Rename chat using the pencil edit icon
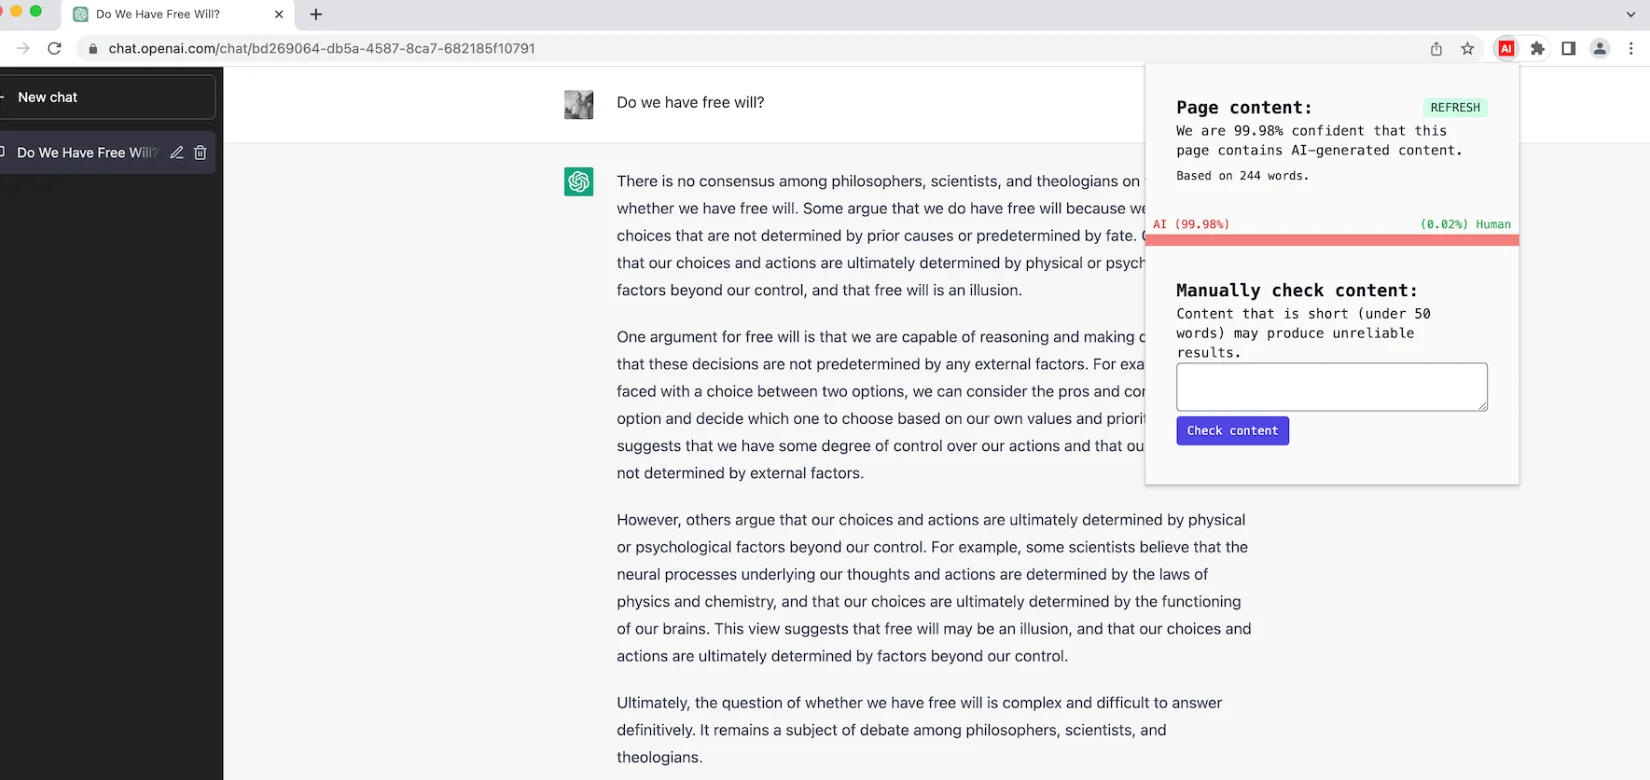The image size is (1650, 780). pos(177,153)
